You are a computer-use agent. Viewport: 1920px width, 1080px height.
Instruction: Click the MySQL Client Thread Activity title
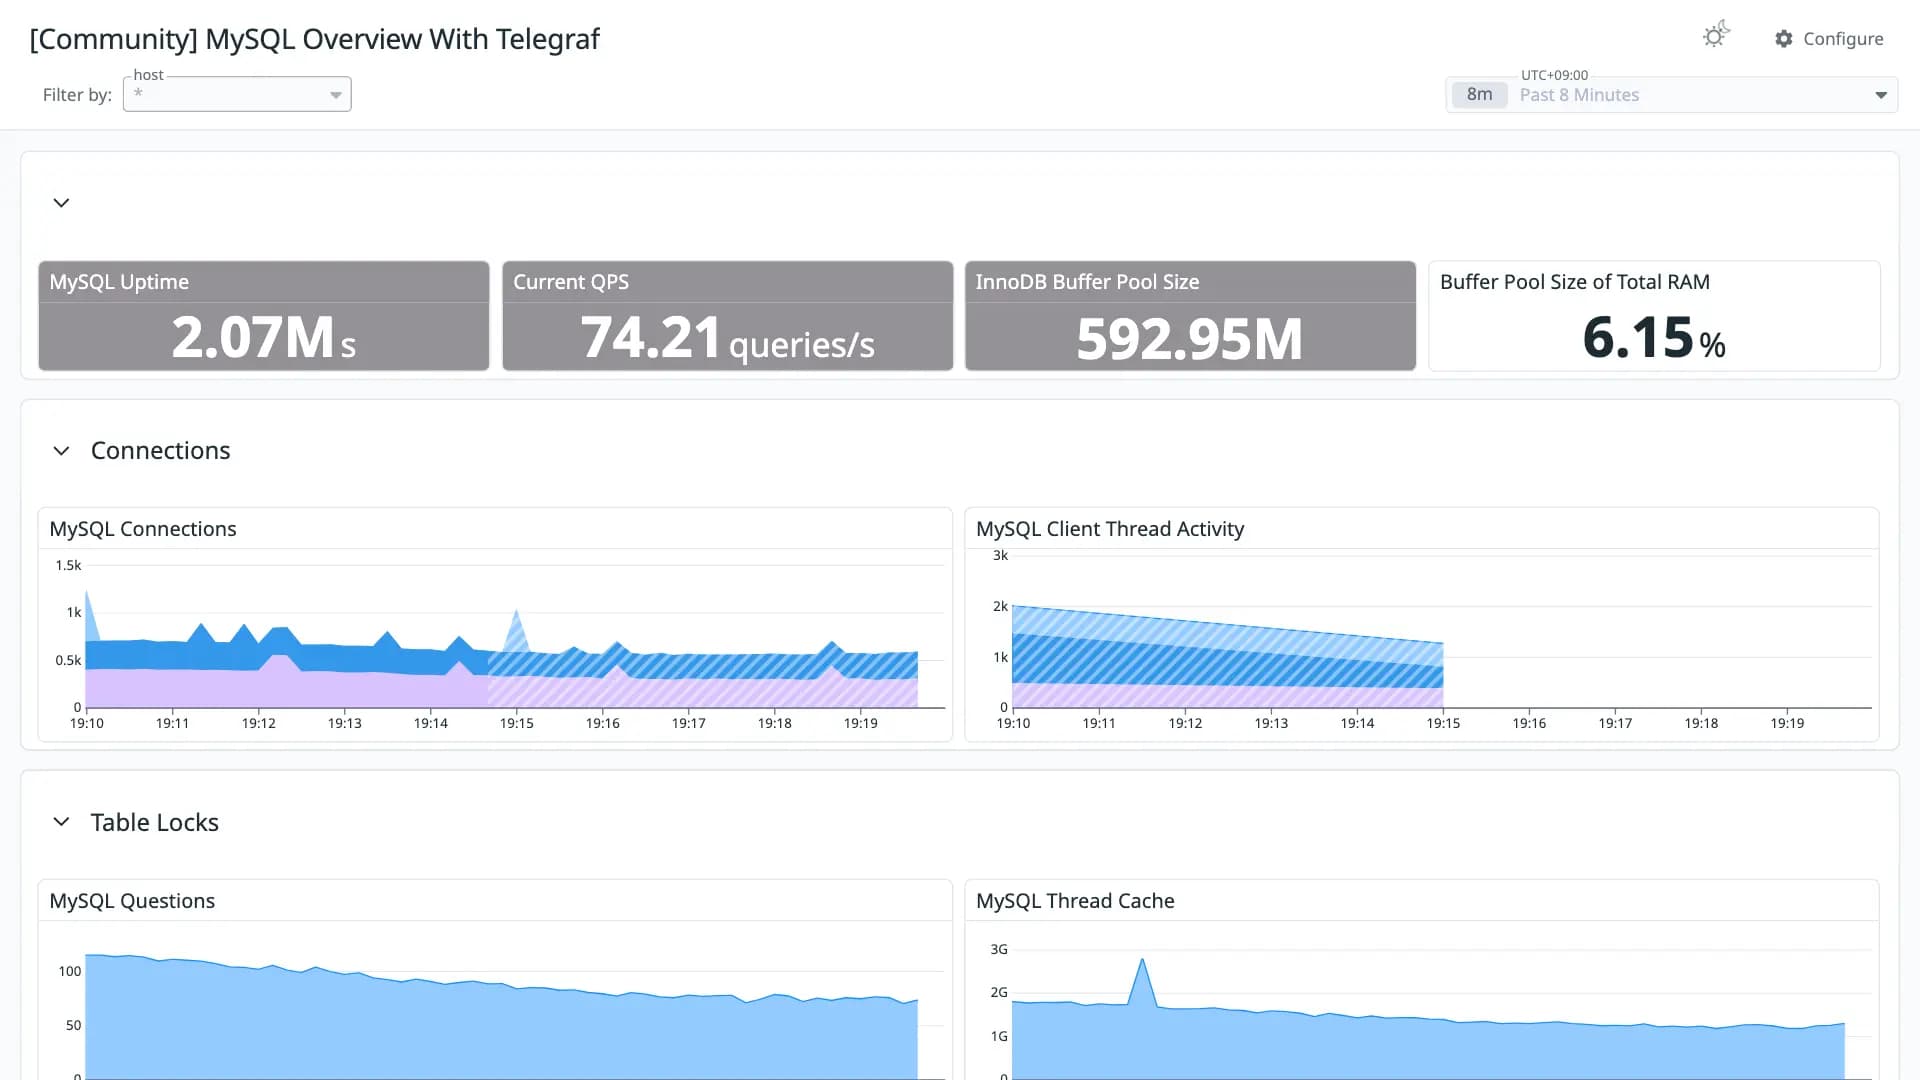(x=1110, y=529)
